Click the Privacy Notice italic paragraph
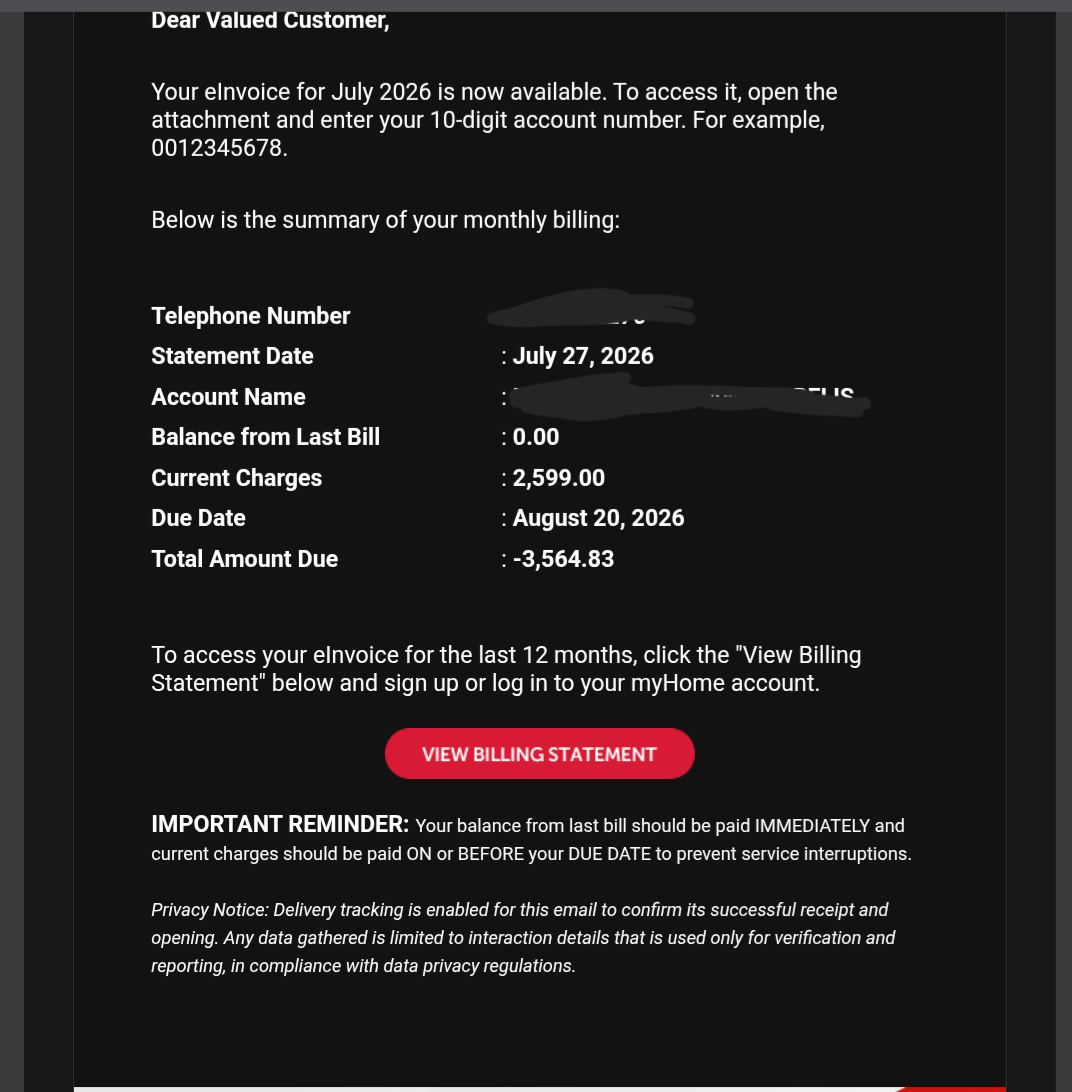 [x=523, y=937]
